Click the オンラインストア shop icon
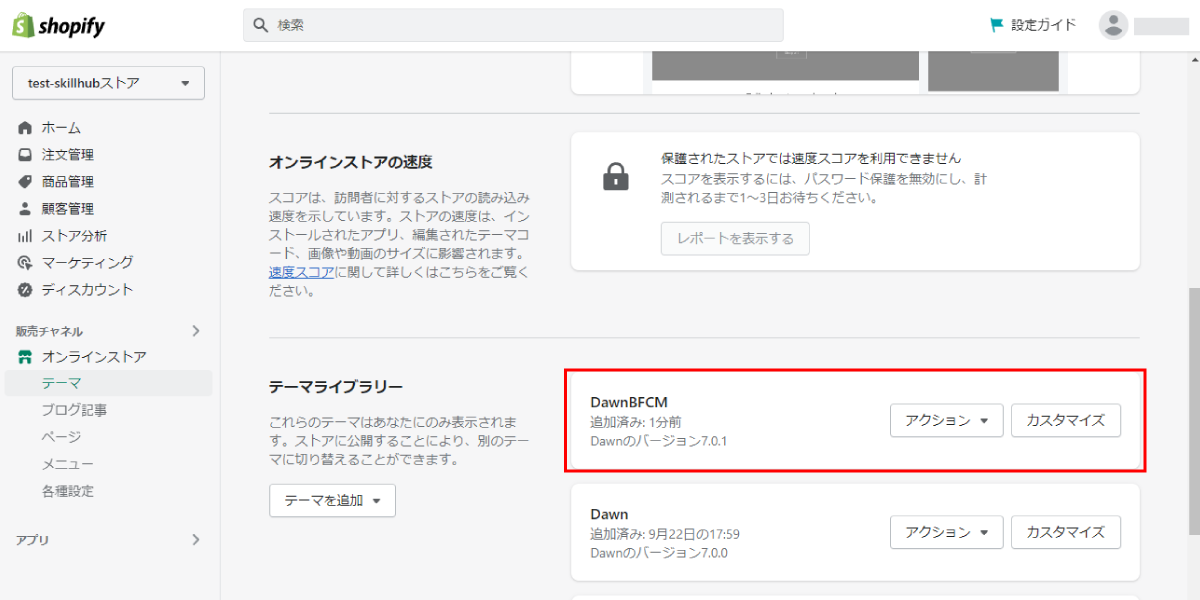Image resolution: width=1200 pixels, height=600 pixels. (x=25, y=357)
